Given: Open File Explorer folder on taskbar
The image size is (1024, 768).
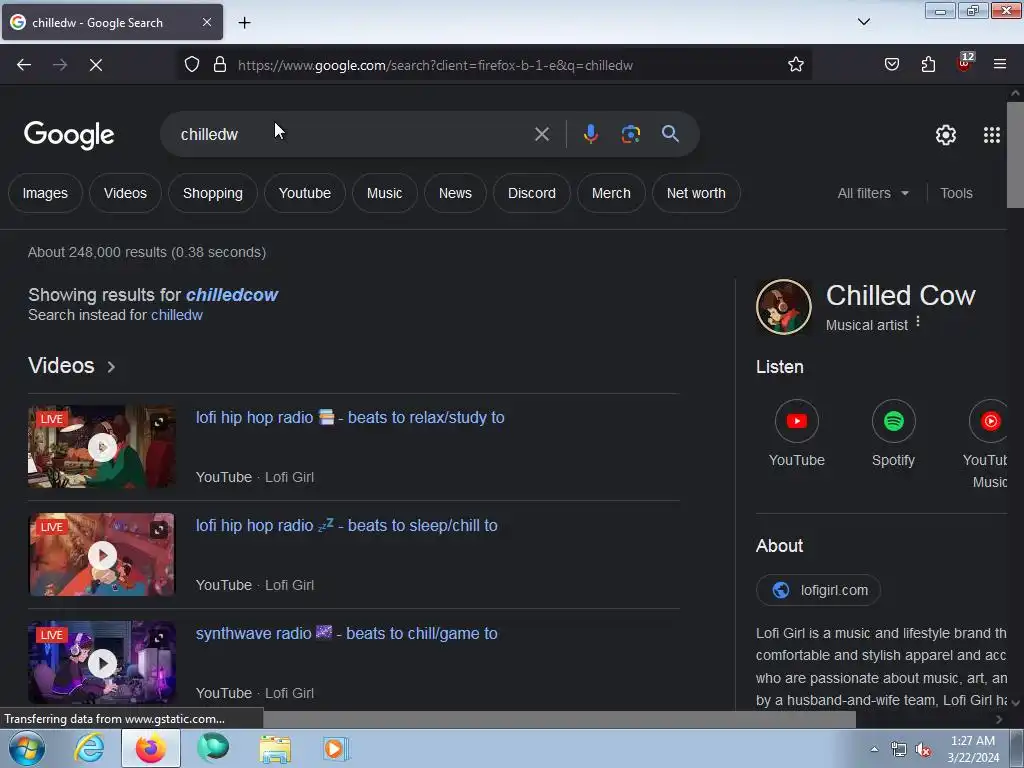Looking at the screenshot, I should [275, 749].
